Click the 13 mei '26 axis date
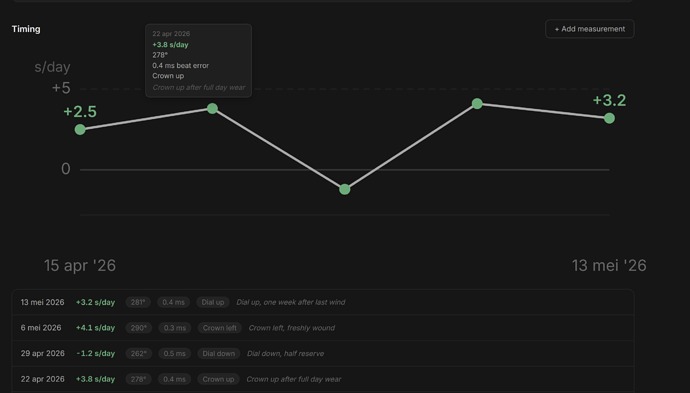The height and width of the screenshot is (393, 690). tap(609, 265)
